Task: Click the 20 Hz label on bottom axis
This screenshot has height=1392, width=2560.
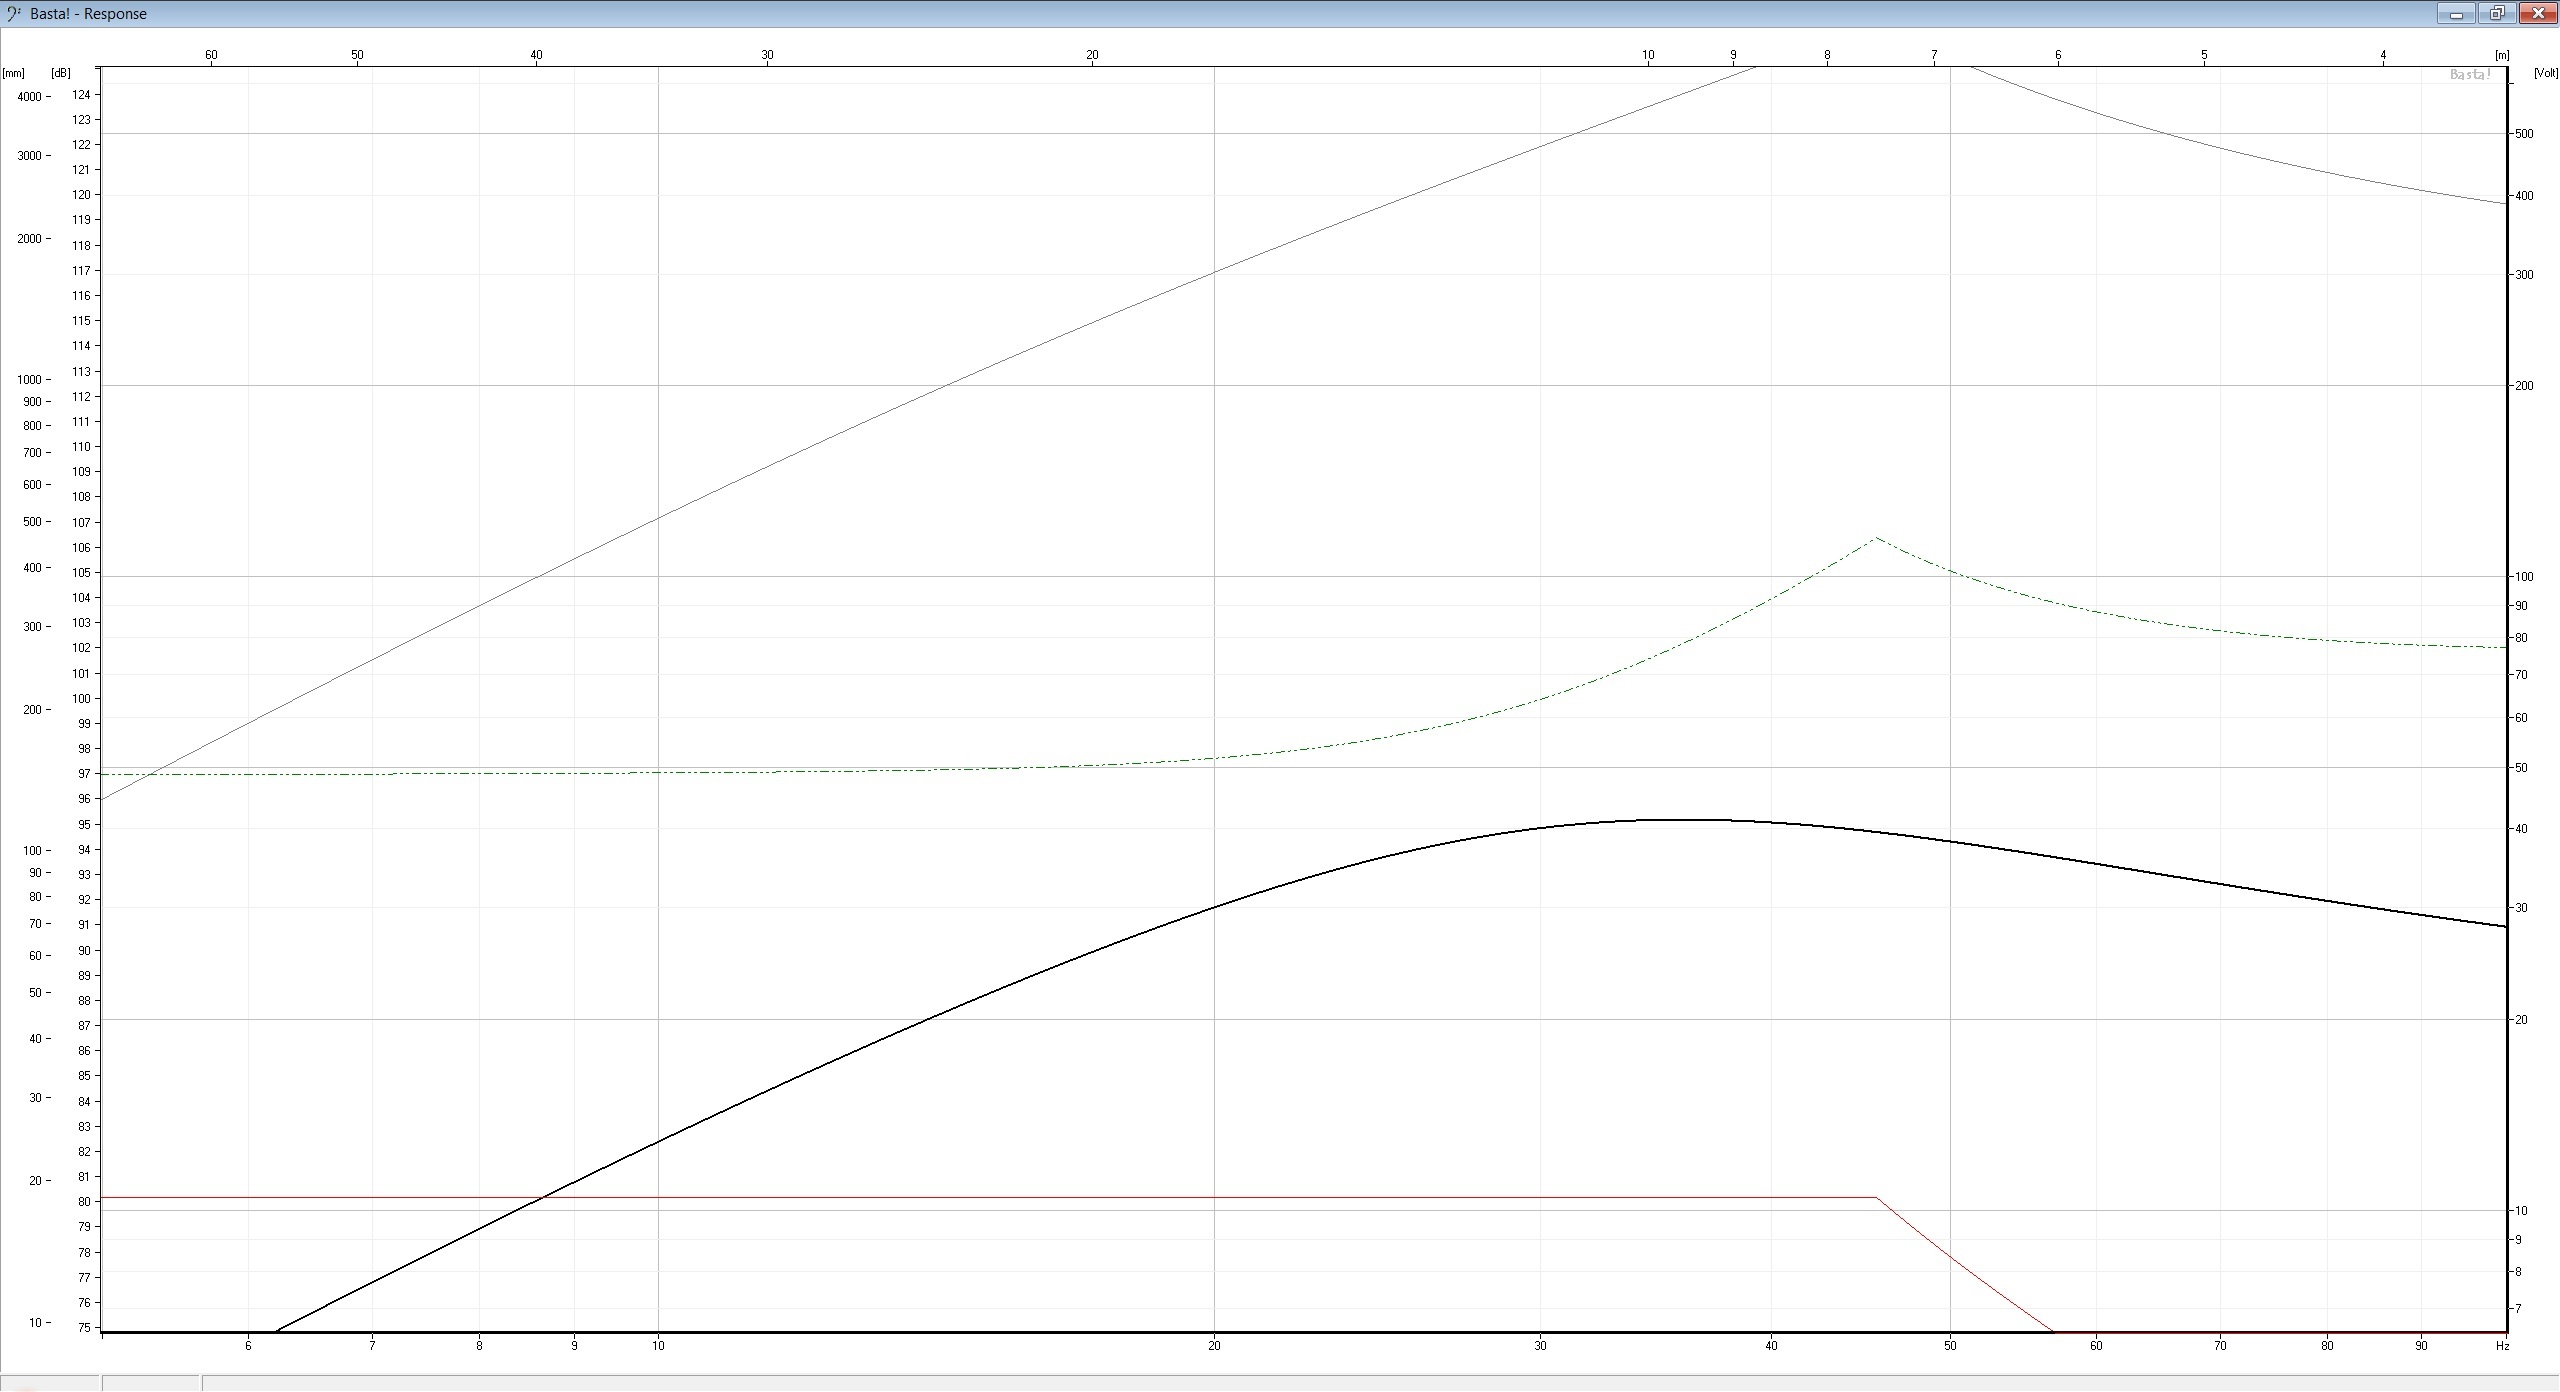Action: (1214, 1346)
